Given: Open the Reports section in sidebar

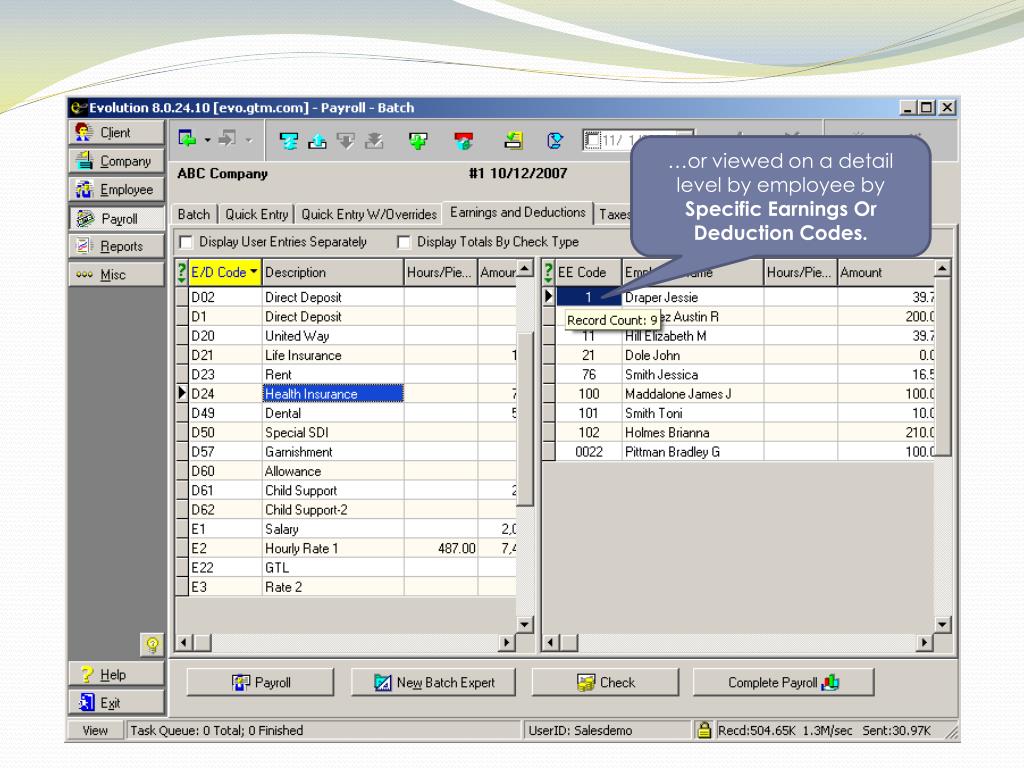Looking at the screenshot, I should pos(115,246).
